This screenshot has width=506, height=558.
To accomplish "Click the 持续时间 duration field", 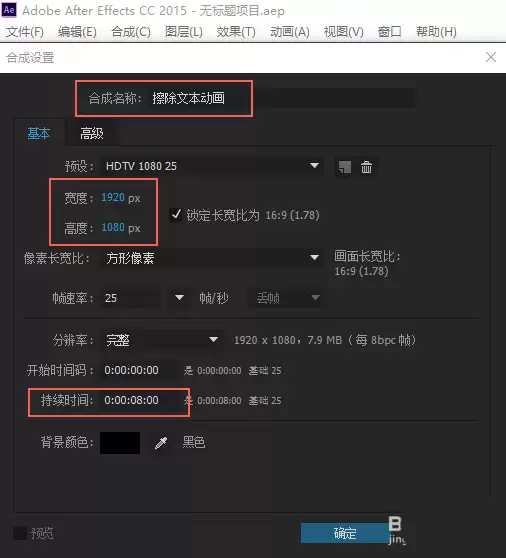I will pos(137,400).
